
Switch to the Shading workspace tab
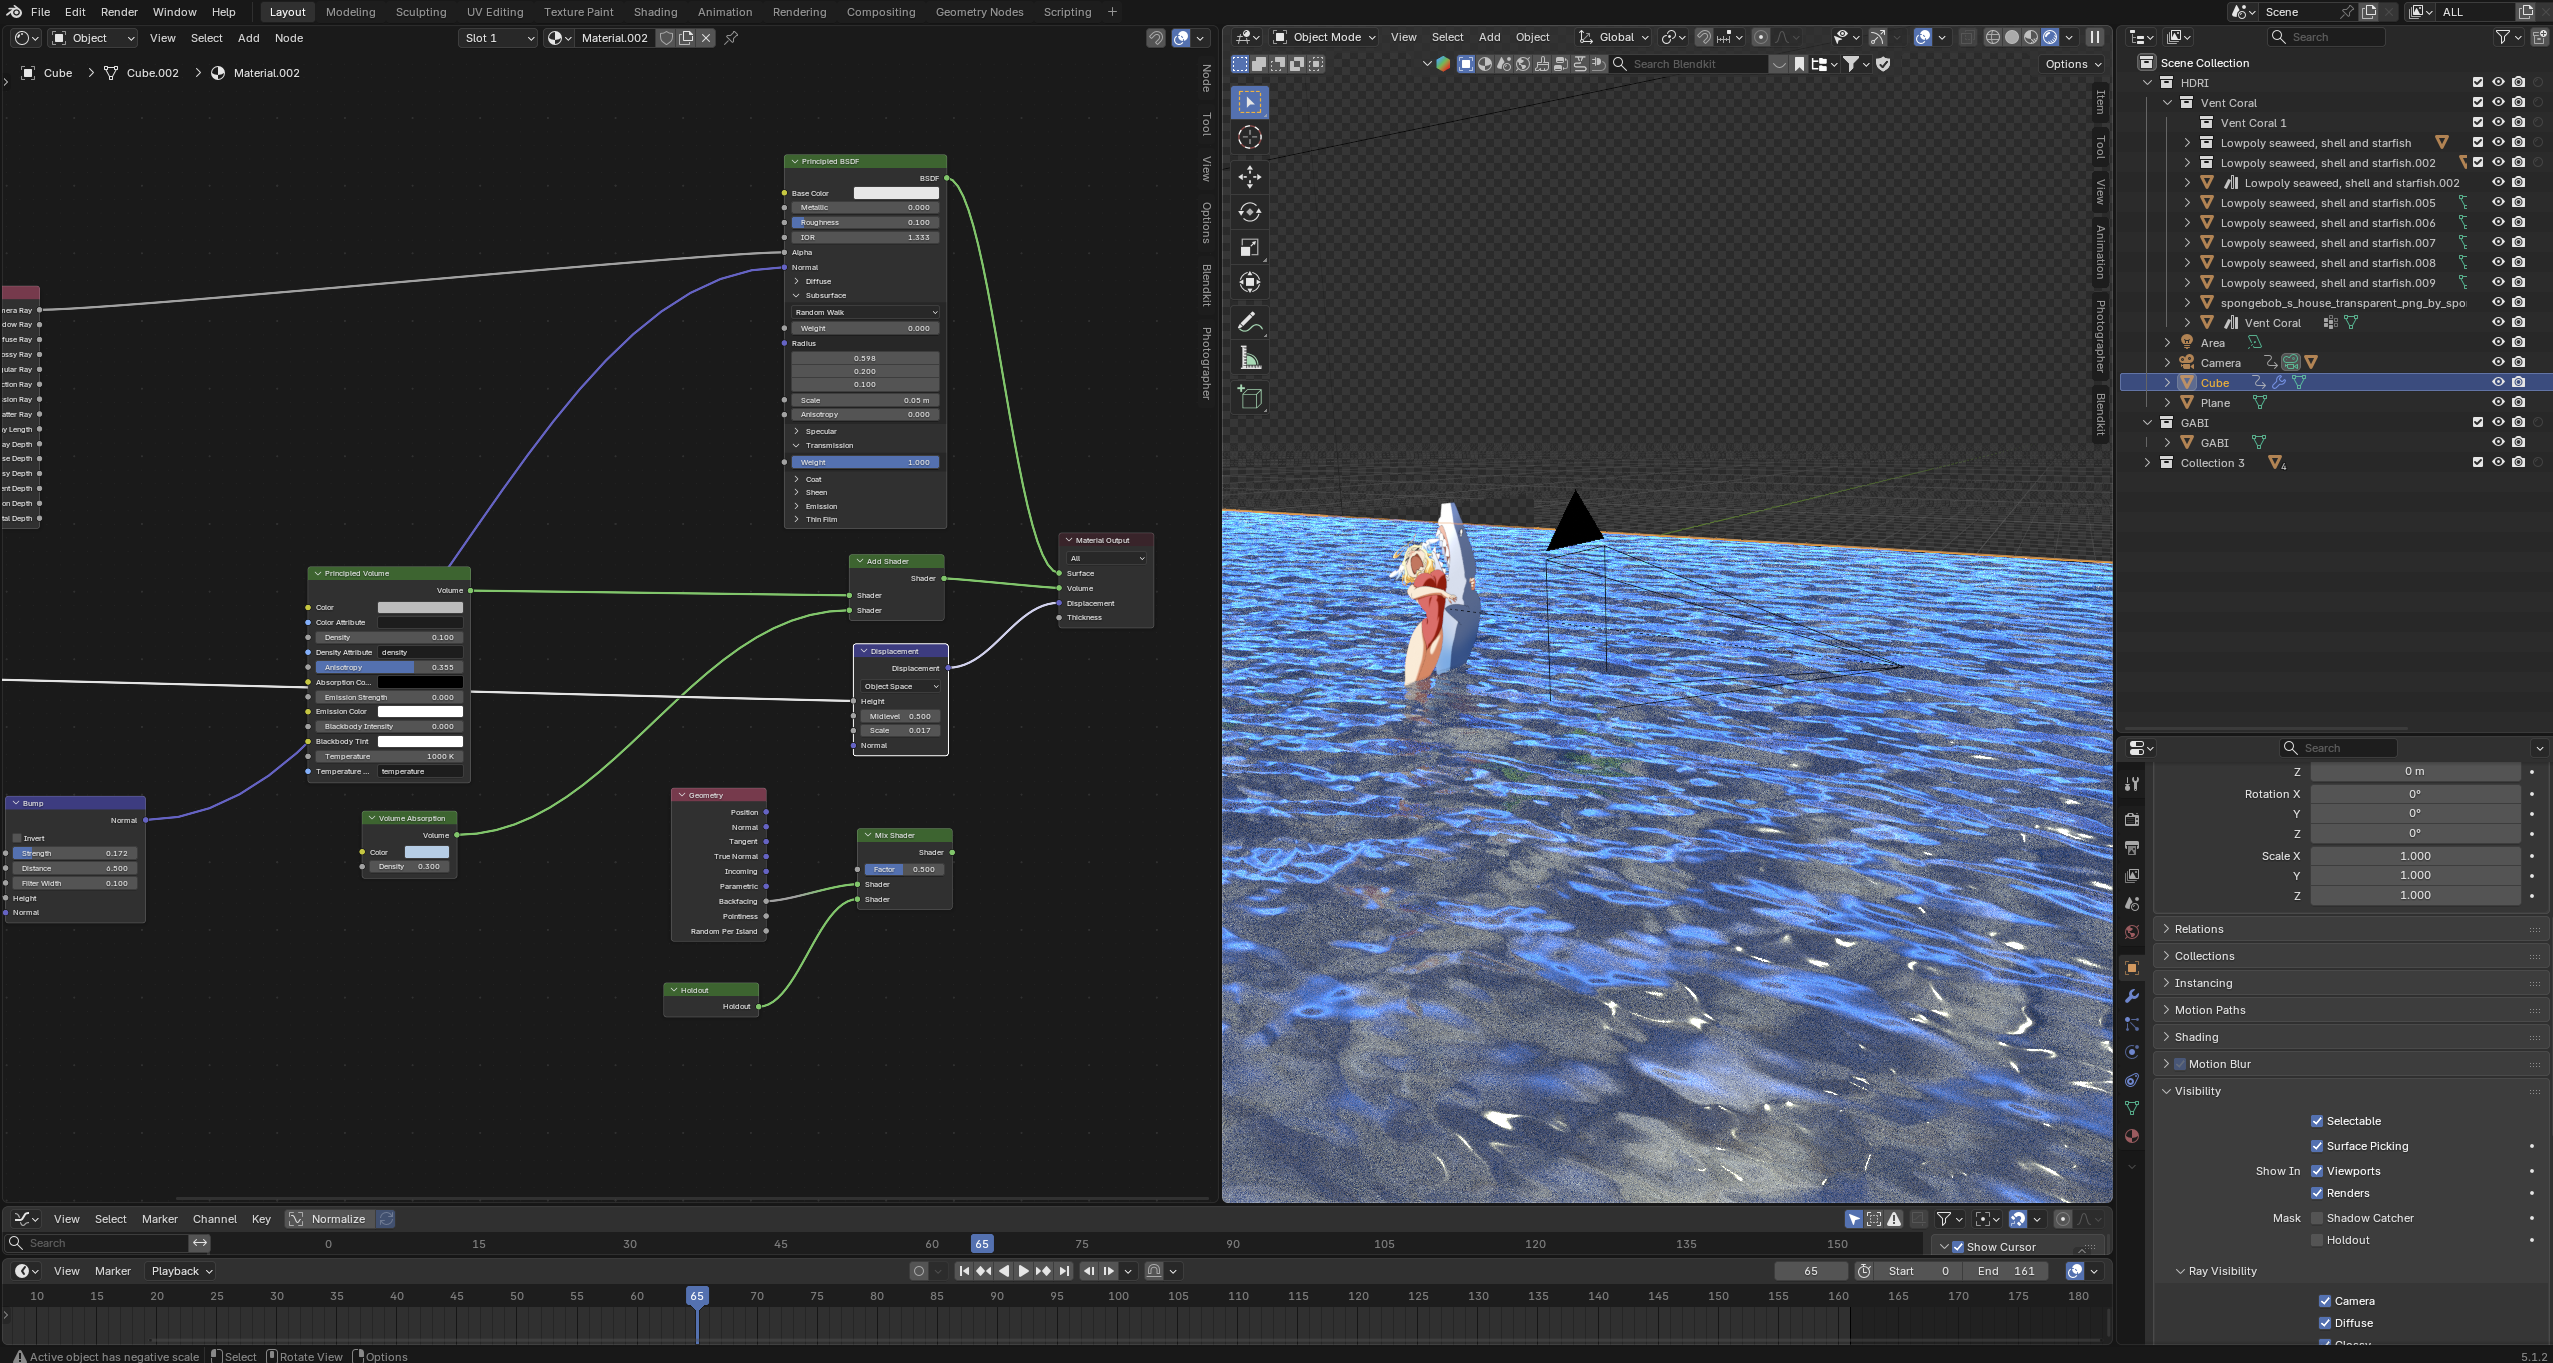pos(655,12)
